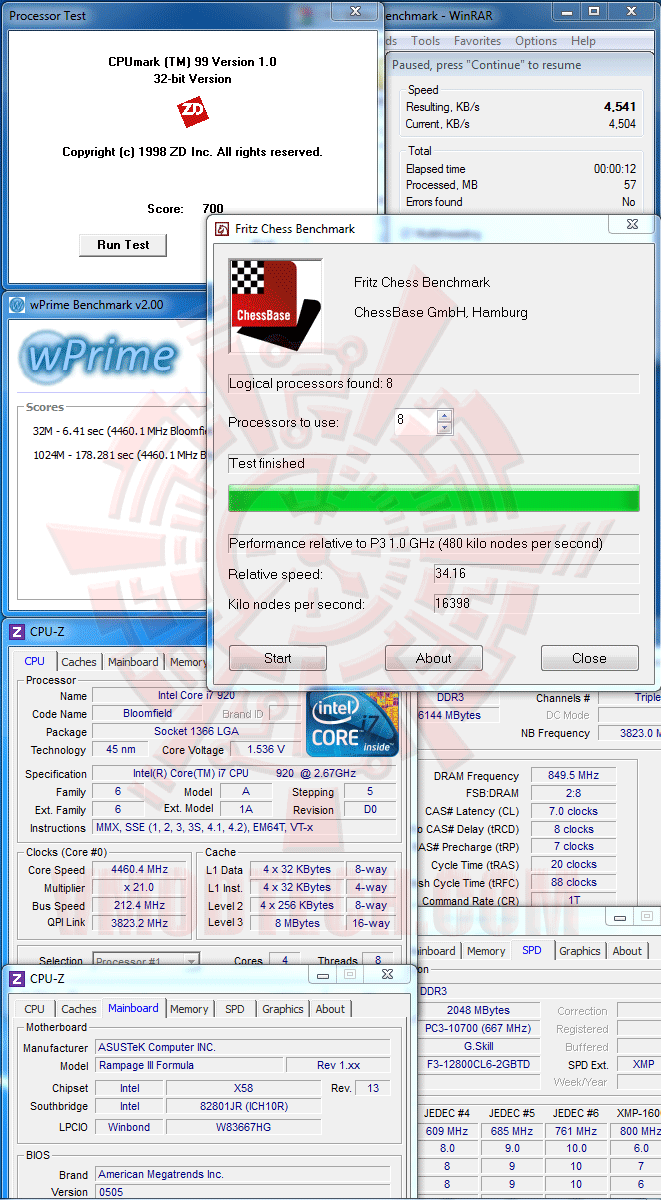Screen dimensions: 661x1200
Task: Open the Tools menu in WinRAR
Action: tap(425, 41)
